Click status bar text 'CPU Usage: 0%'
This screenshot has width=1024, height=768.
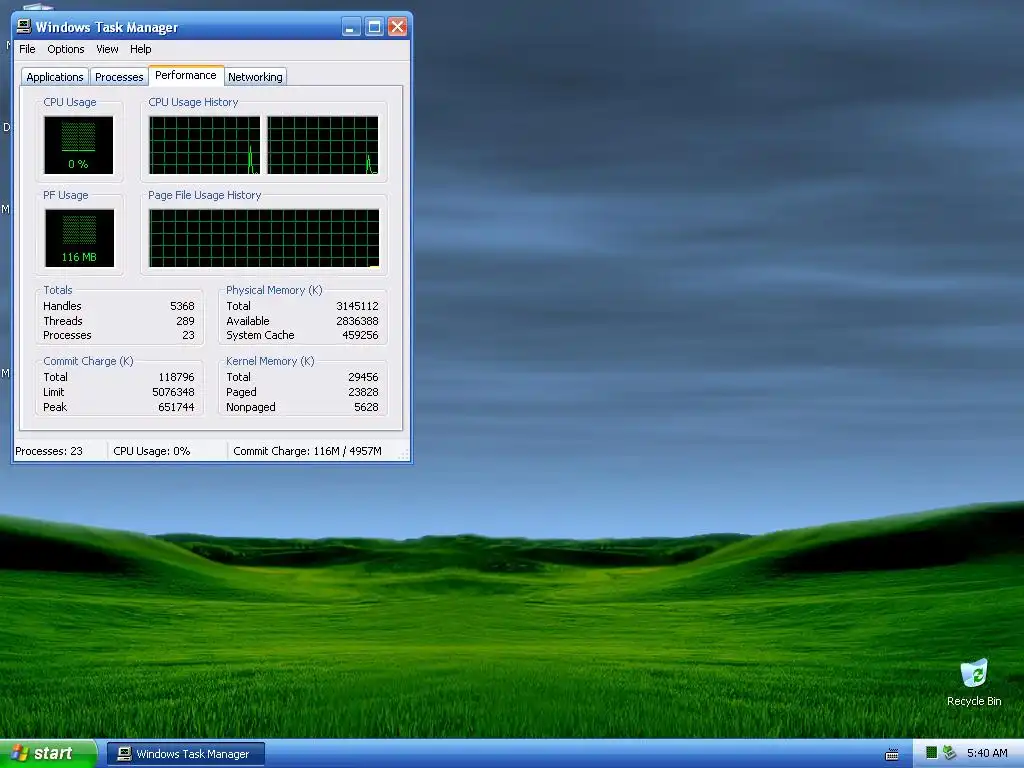click(x=152, y=451)
